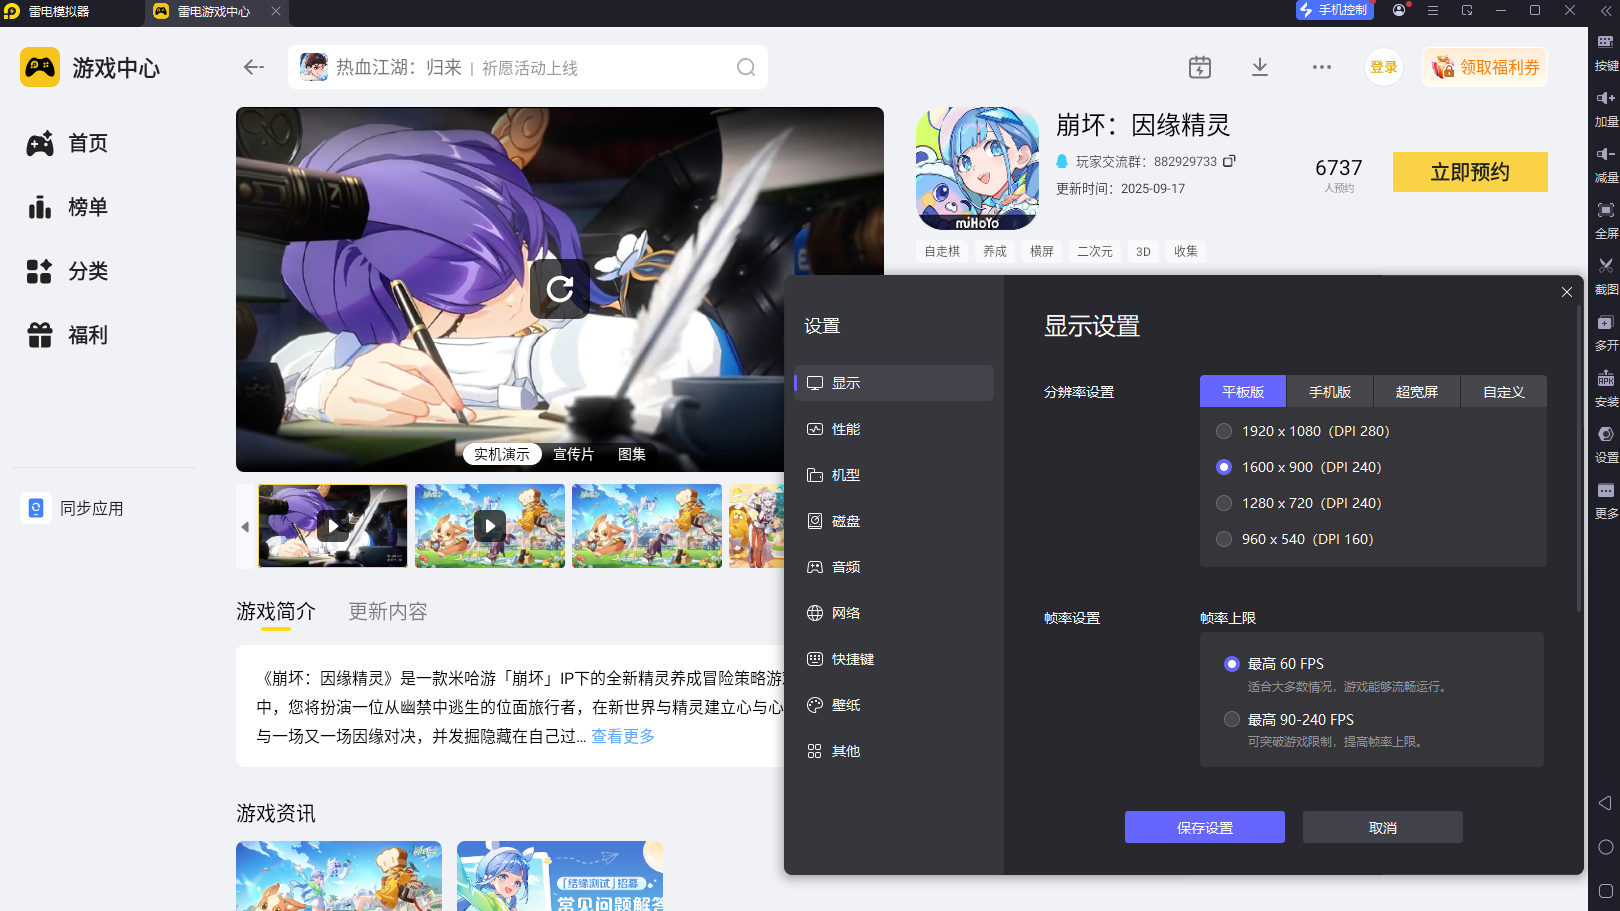Select the 1920 x 1080 resolution radio
This screenshot has height=911, width=1620.
(x=1224, y=431)
